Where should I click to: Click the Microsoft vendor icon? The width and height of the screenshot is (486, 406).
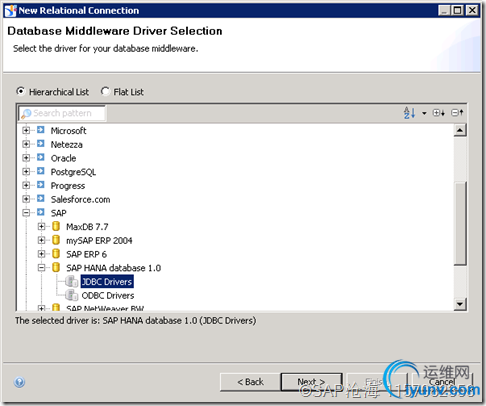click(41, 130)
